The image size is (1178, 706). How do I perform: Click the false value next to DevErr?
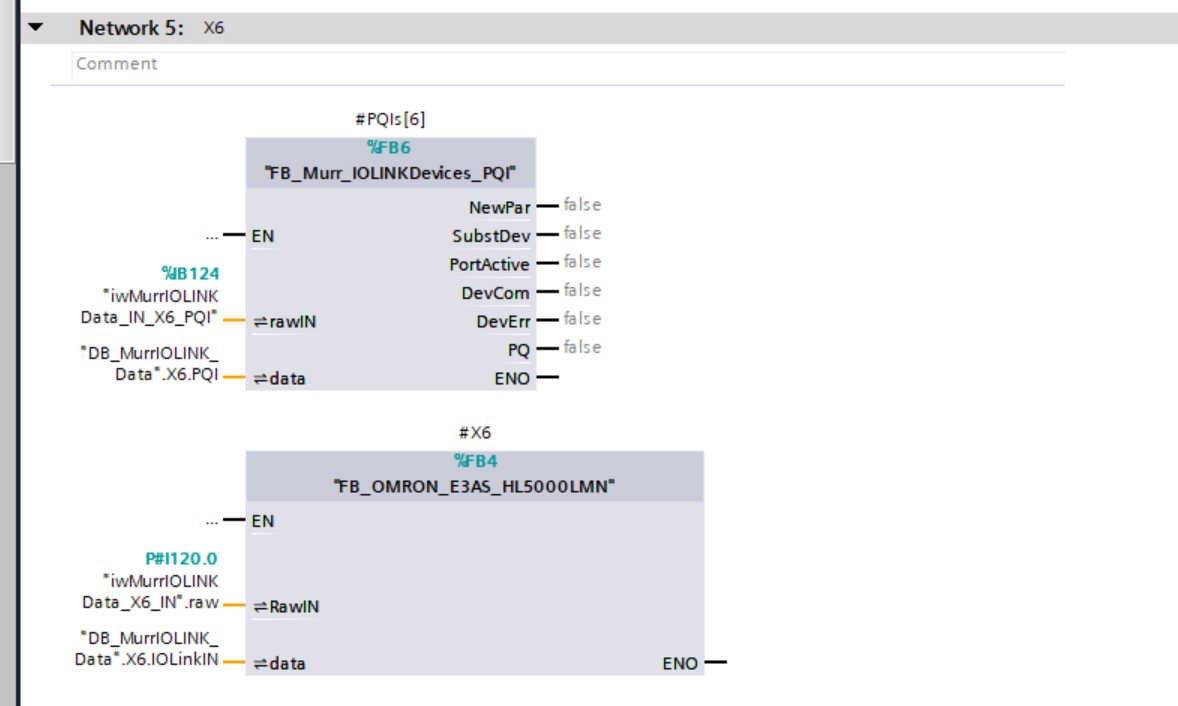(582, 318)
